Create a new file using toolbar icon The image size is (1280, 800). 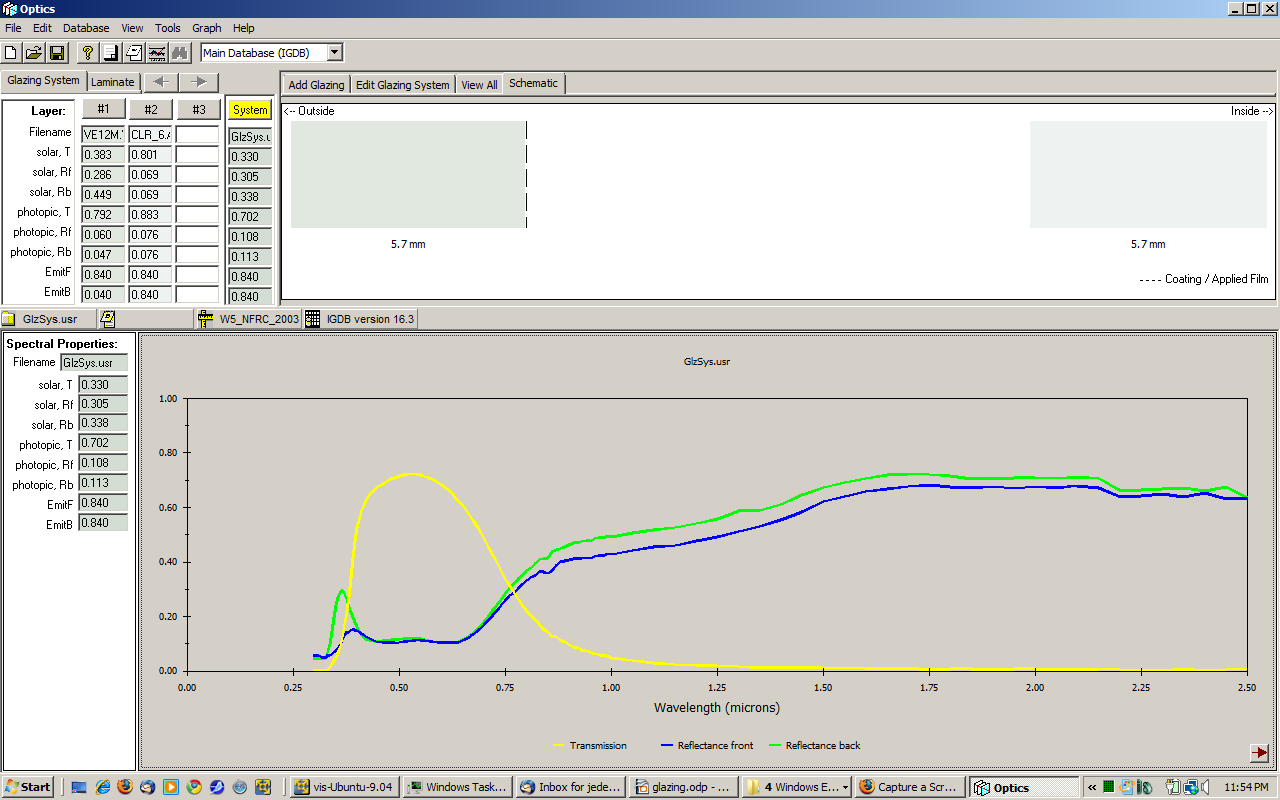tap(10, 53)
